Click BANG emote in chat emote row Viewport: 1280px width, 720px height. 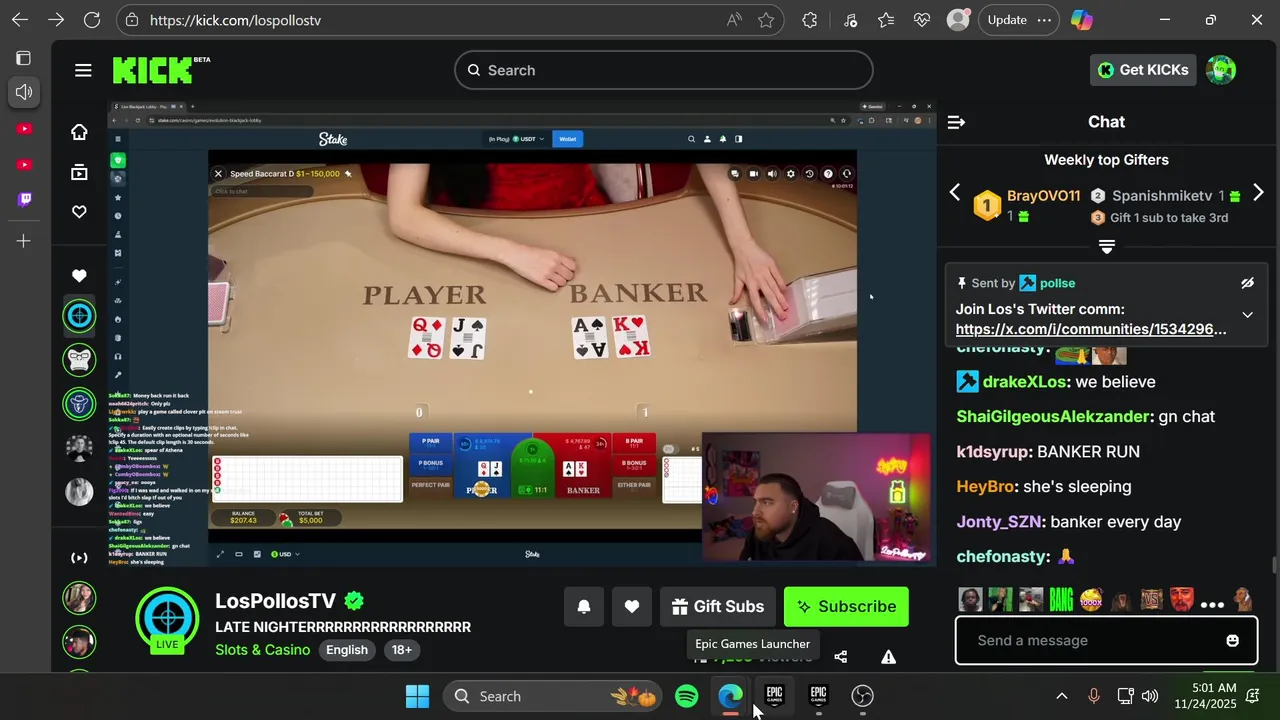[x=1061, y=600]
